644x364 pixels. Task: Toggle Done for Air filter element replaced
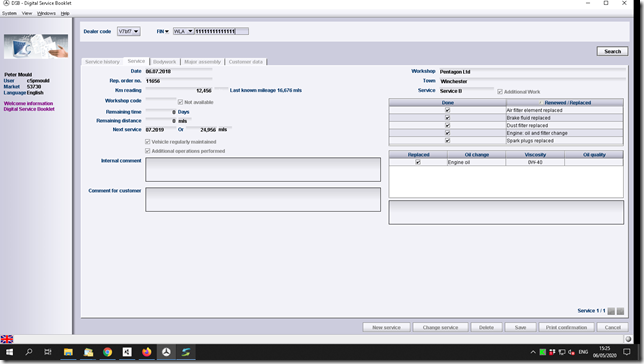point(448,110)
